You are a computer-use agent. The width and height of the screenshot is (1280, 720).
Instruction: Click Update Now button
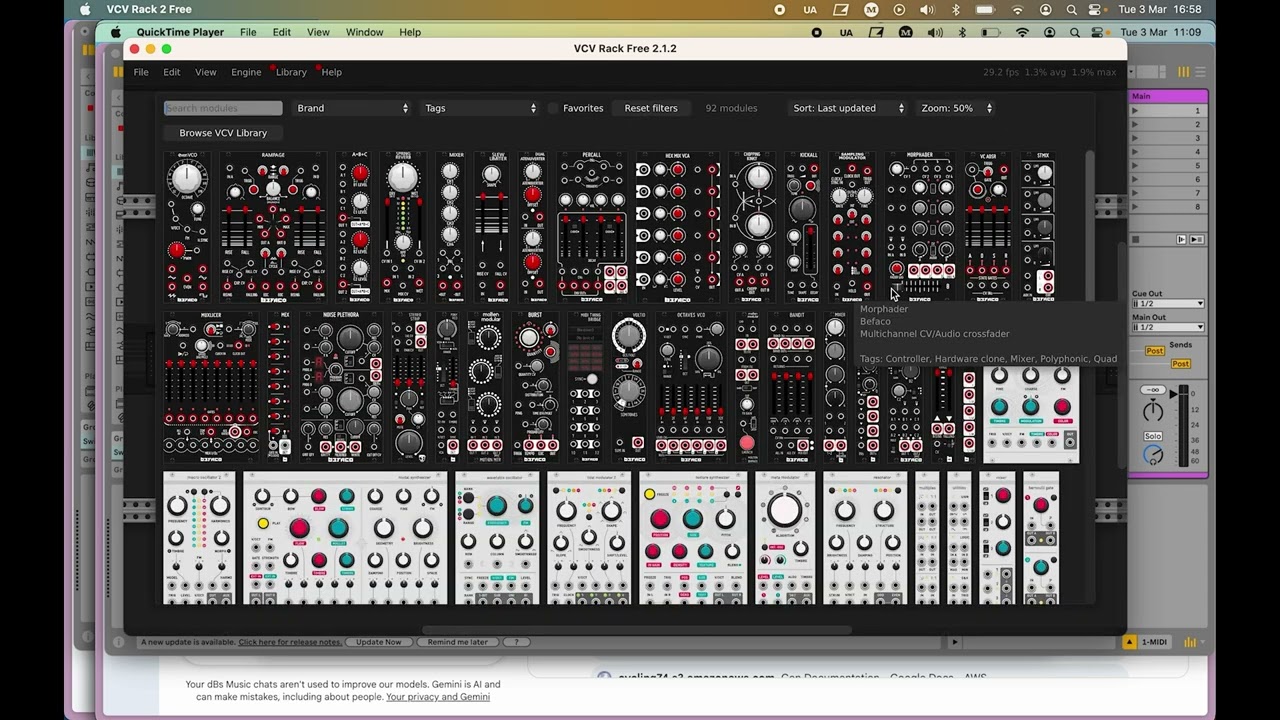pos(379,642)
